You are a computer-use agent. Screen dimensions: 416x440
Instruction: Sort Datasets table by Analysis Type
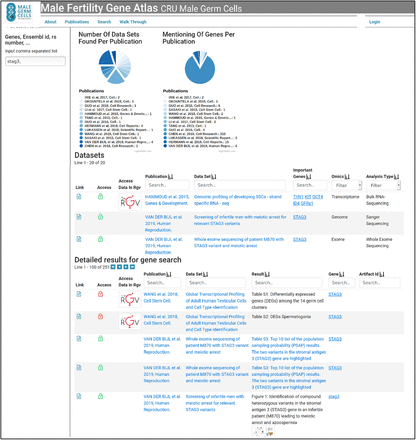tap(397, 176)
